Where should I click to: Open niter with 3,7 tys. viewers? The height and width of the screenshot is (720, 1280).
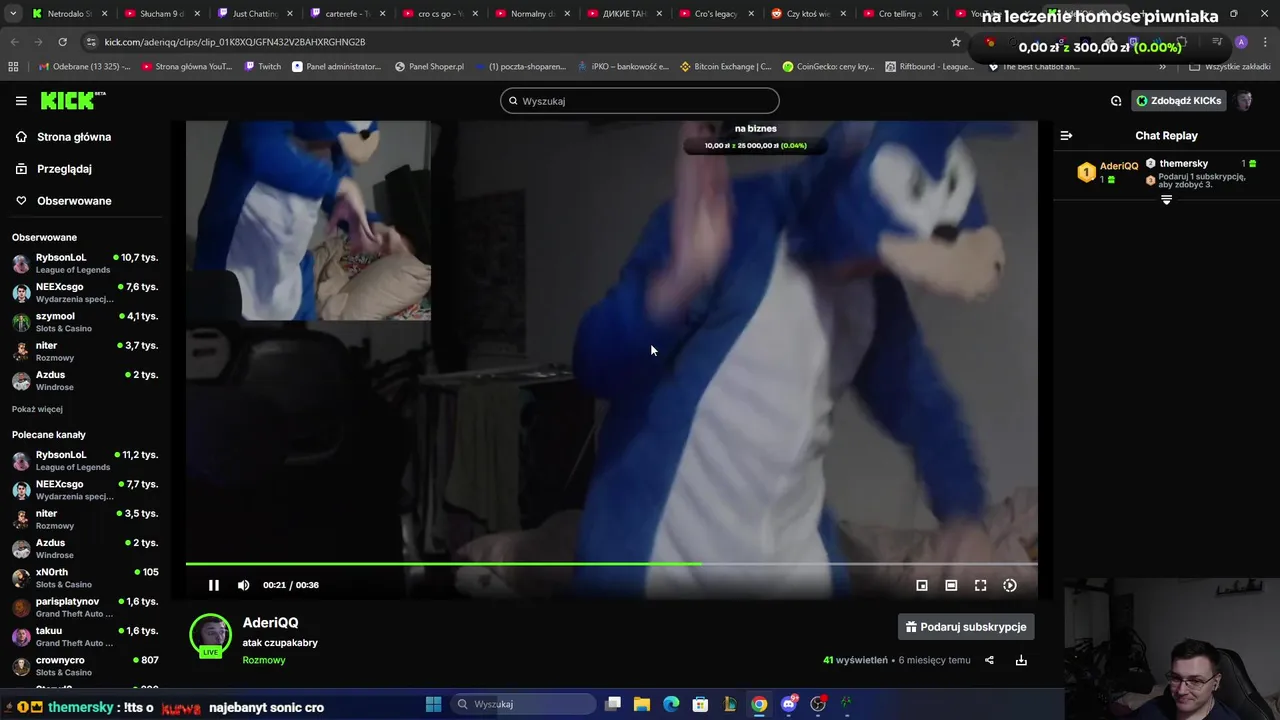[85, 351]
